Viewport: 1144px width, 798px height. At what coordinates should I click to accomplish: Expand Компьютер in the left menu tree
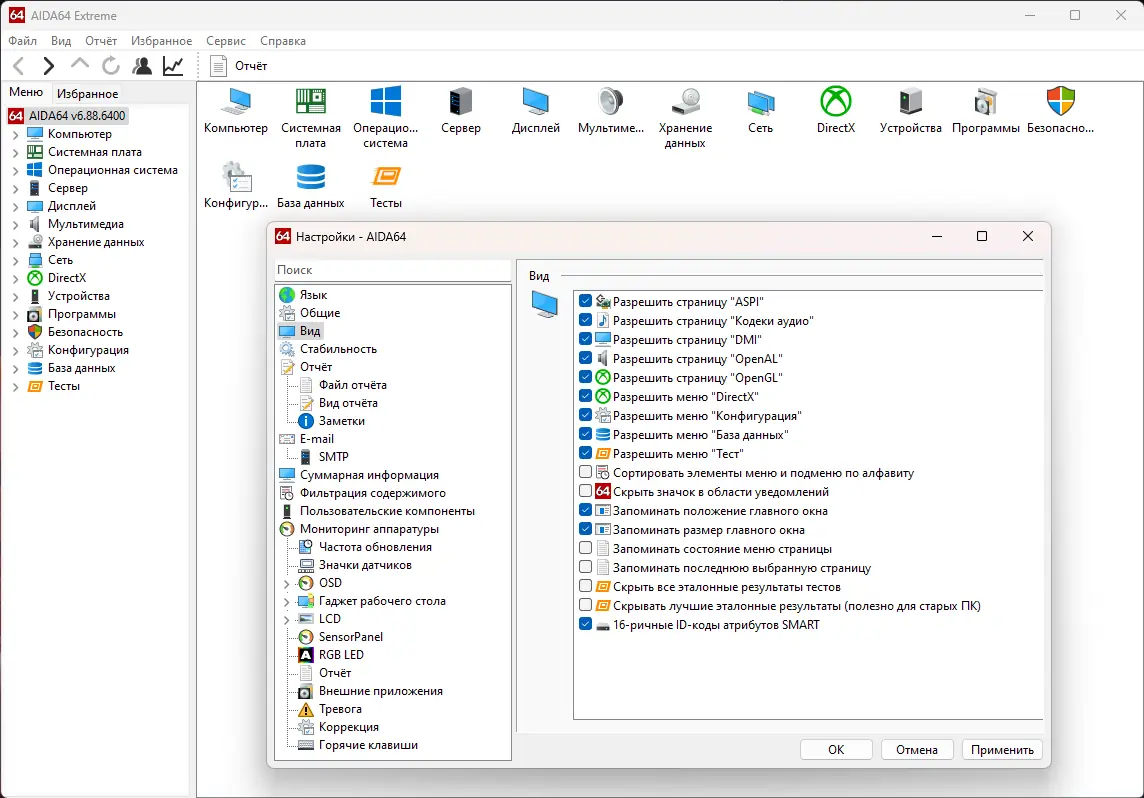15,134
